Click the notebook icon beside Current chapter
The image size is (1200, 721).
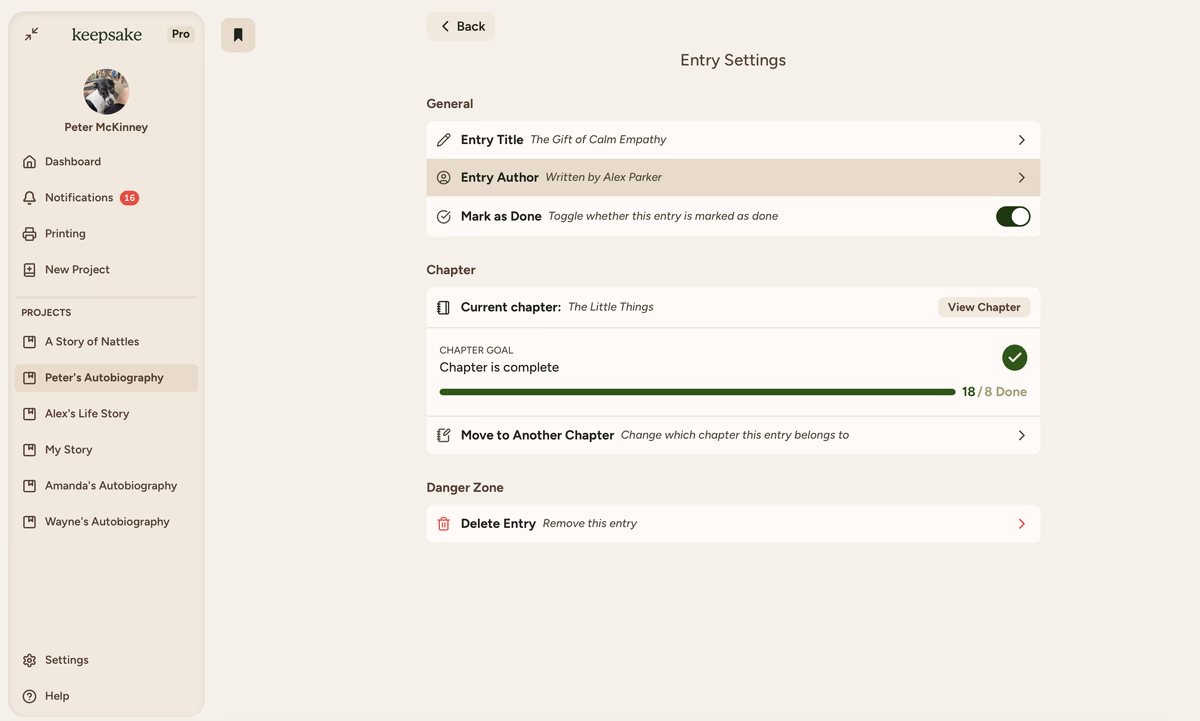click(444, 308)
